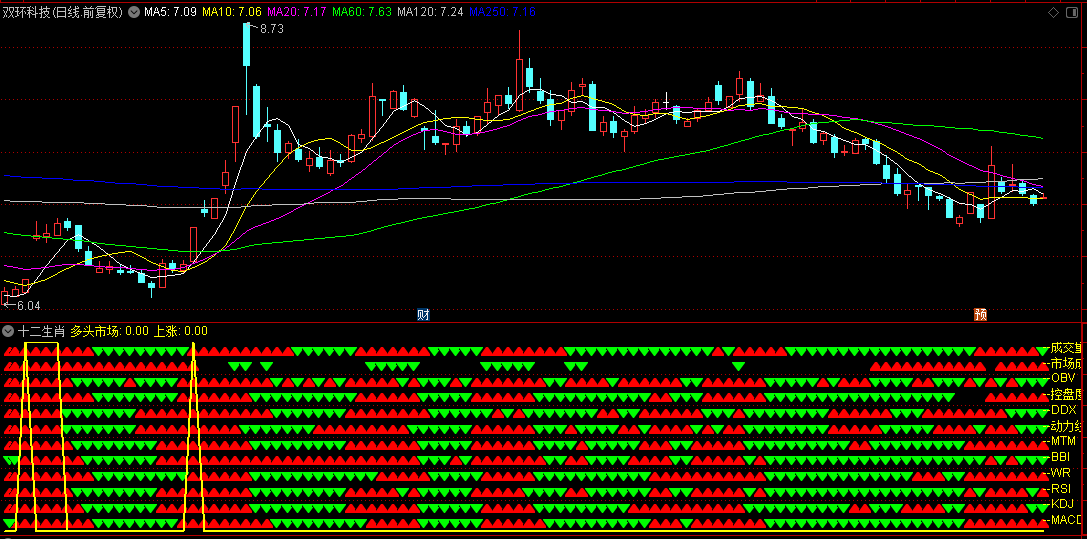Click the blue 财 marker on timeline
This screenshot has height=539, width=1087.
(x=423, y=315)
